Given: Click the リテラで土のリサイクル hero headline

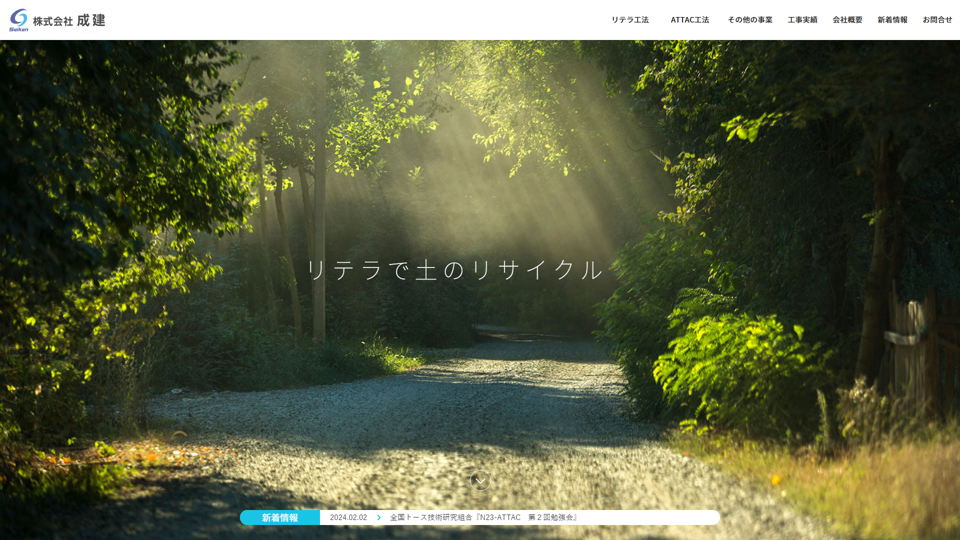Looking at the screenshot, I should 455,270.
